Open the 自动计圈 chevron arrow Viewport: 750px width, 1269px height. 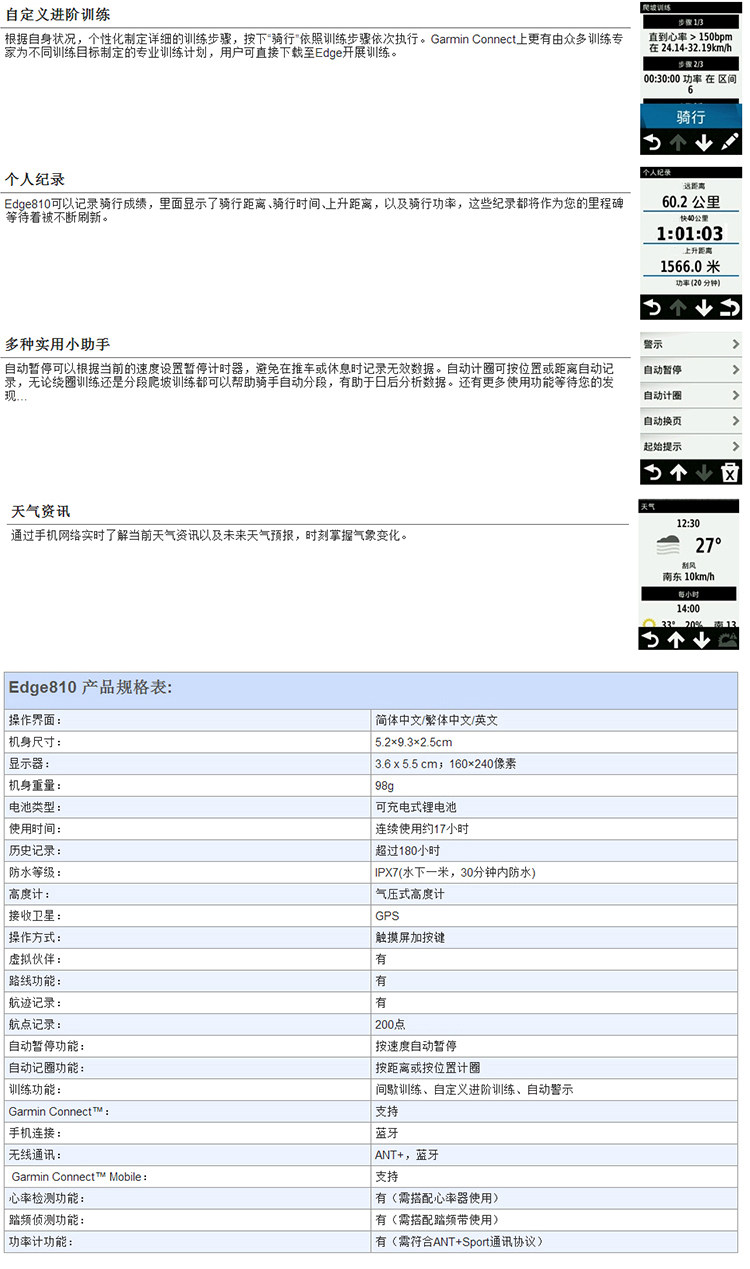pos(735,396)
